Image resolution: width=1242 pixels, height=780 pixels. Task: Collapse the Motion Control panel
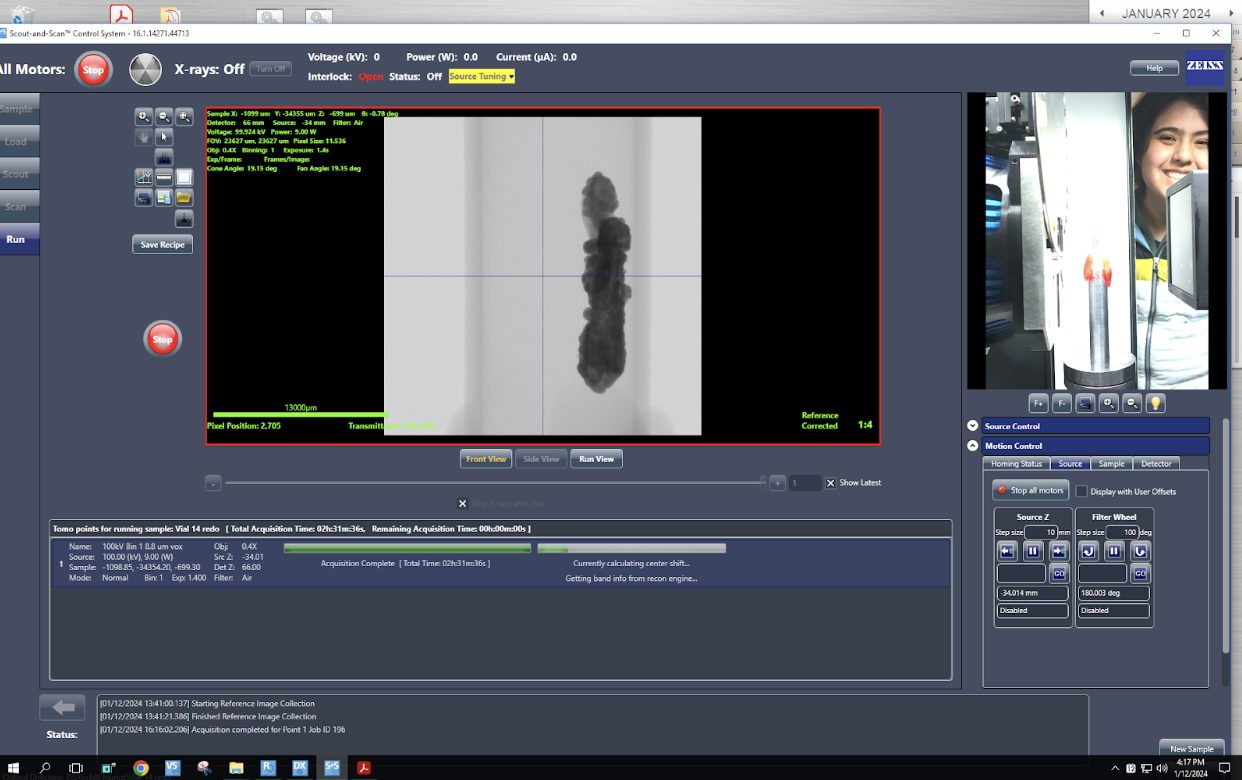(972, 446)
